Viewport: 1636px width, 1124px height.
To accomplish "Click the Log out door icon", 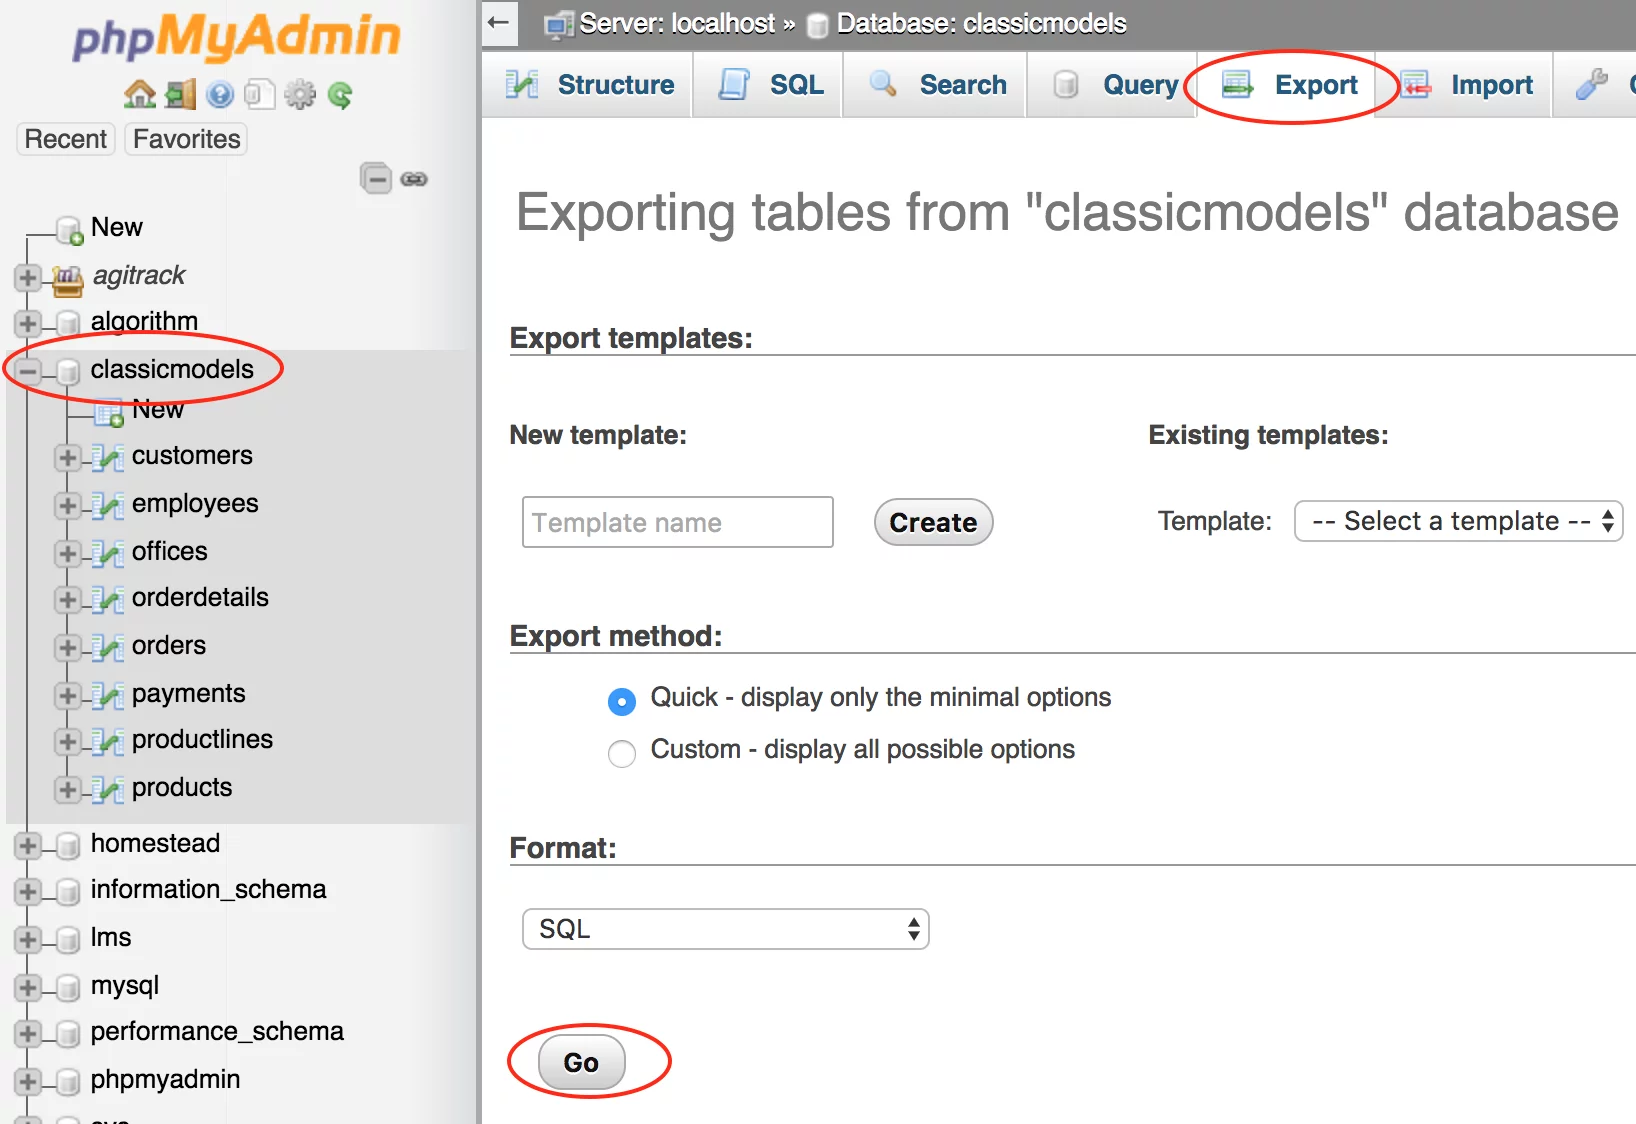I will point(181,95).
